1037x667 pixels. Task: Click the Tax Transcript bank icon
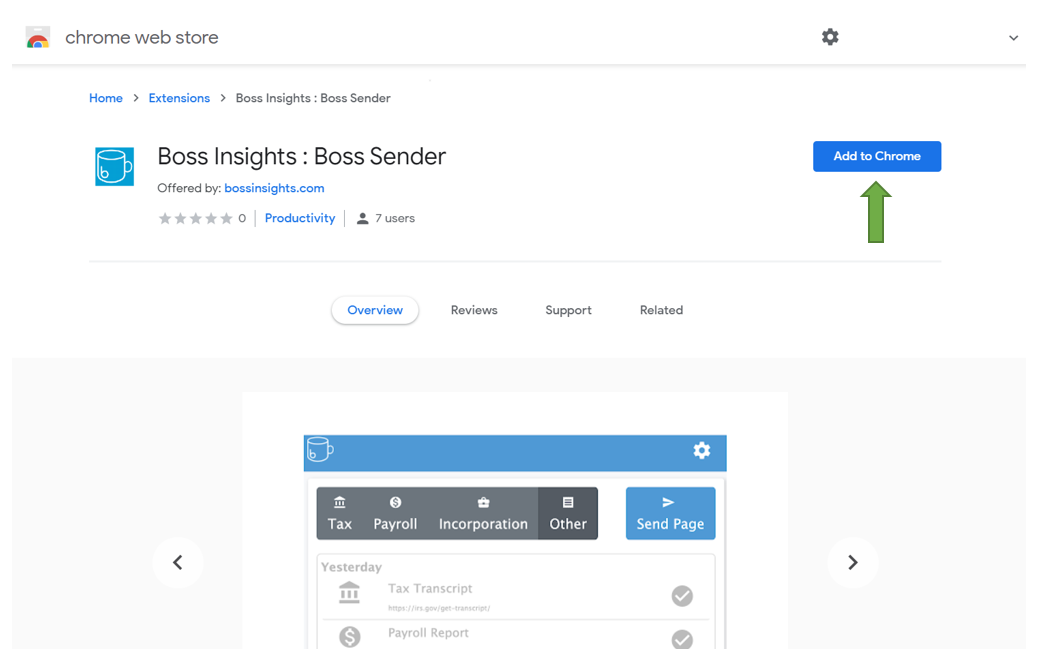(349, 592)
